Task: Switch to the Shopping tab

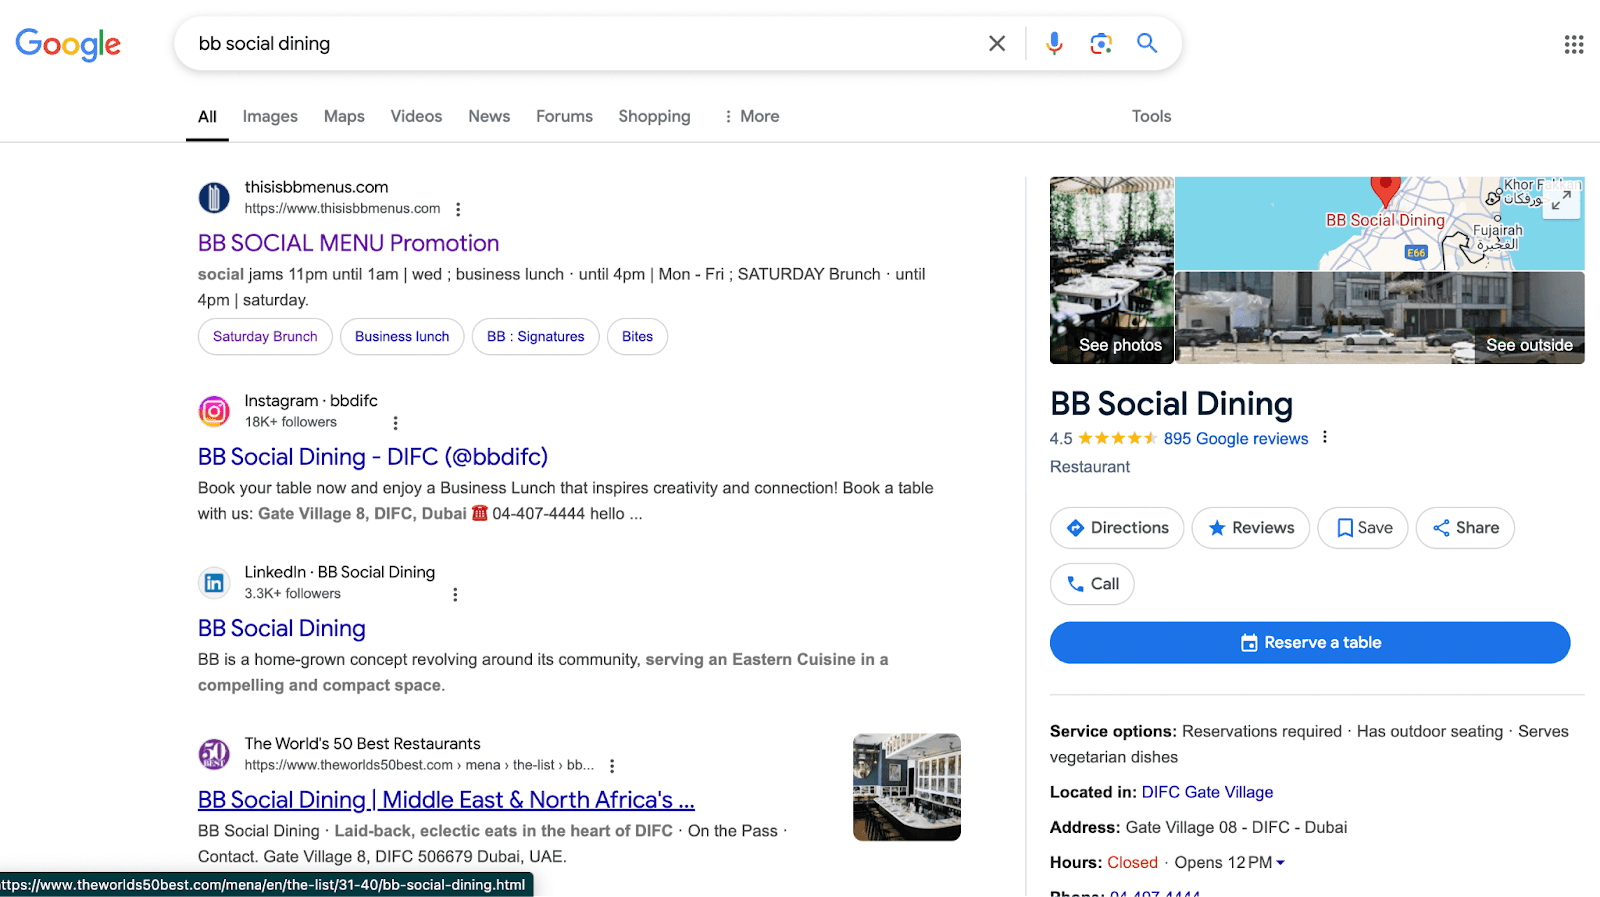Action: [x=654, y=116]
